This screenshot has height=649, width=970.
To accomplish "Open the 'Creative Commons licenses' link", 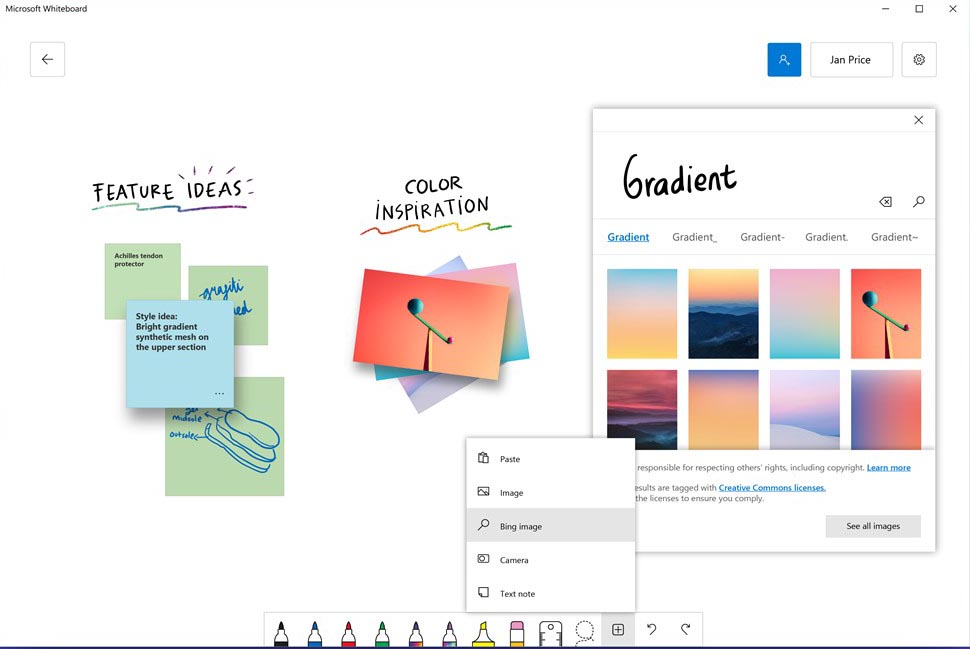I will tap(770, 487).
